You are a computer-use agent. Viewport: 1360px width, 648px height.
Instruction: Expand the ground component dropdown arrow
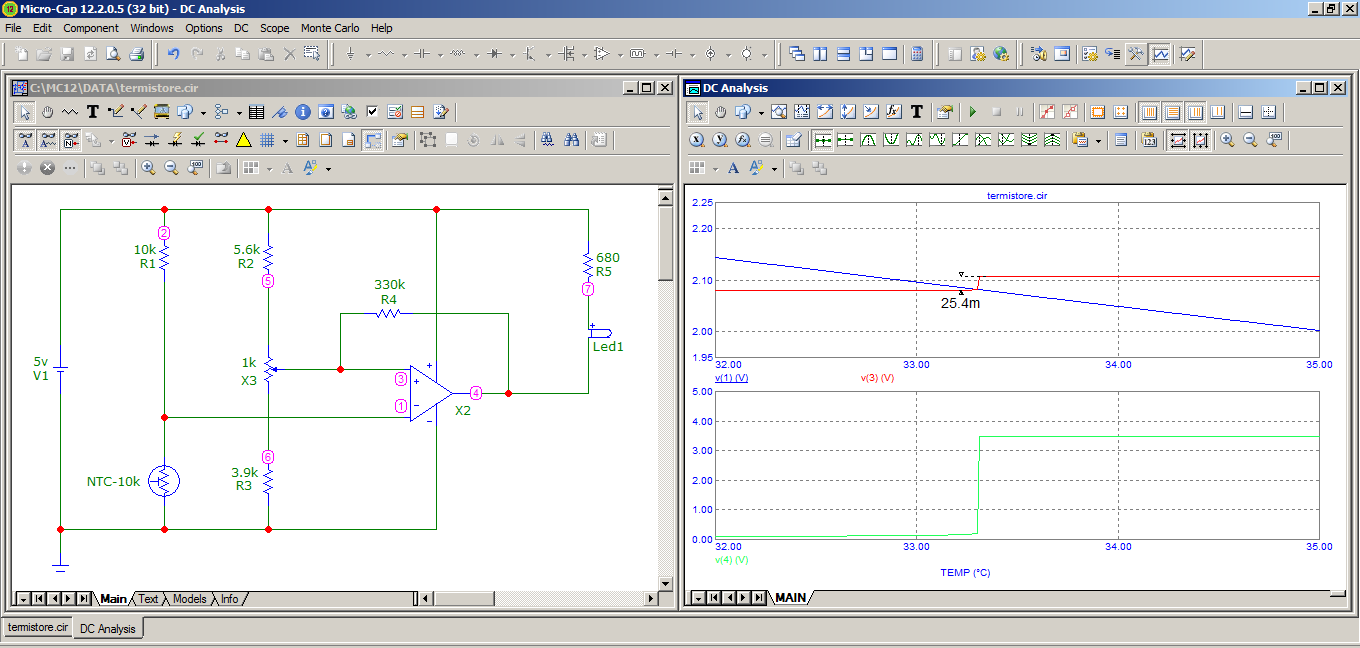pyautogui.click(x=368, y=55)
